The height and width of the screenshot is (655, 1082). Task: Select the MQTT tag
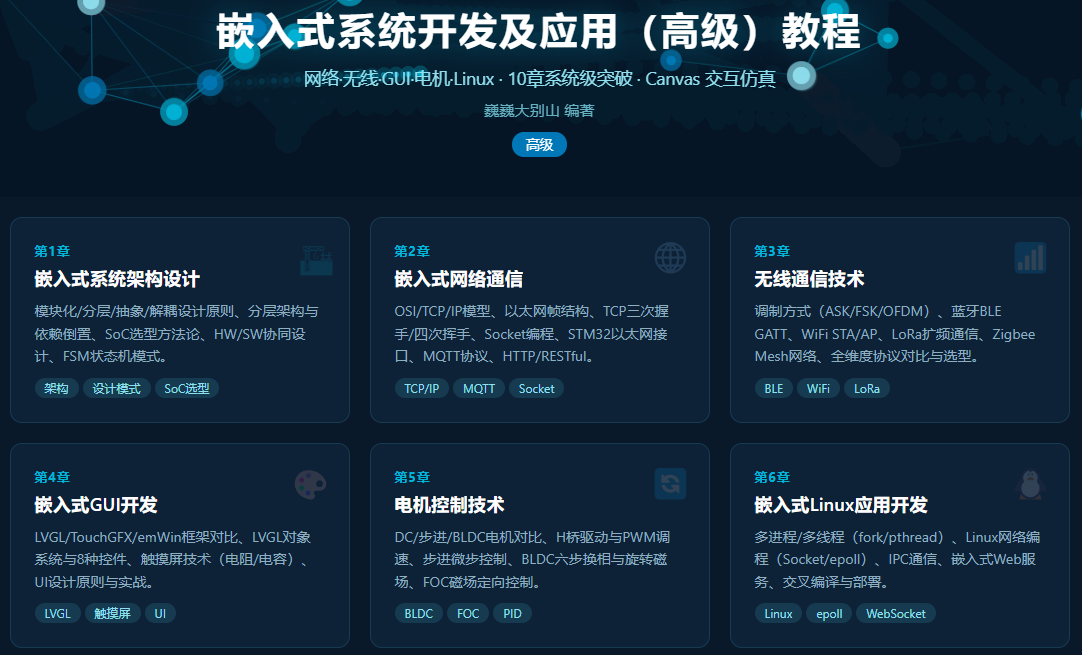click(x=479, y=389)
